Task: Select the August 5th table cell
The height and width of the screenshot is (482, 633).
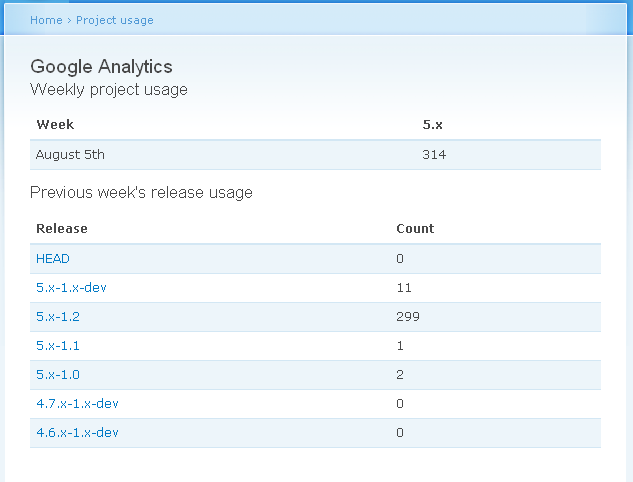Action: 70,155
